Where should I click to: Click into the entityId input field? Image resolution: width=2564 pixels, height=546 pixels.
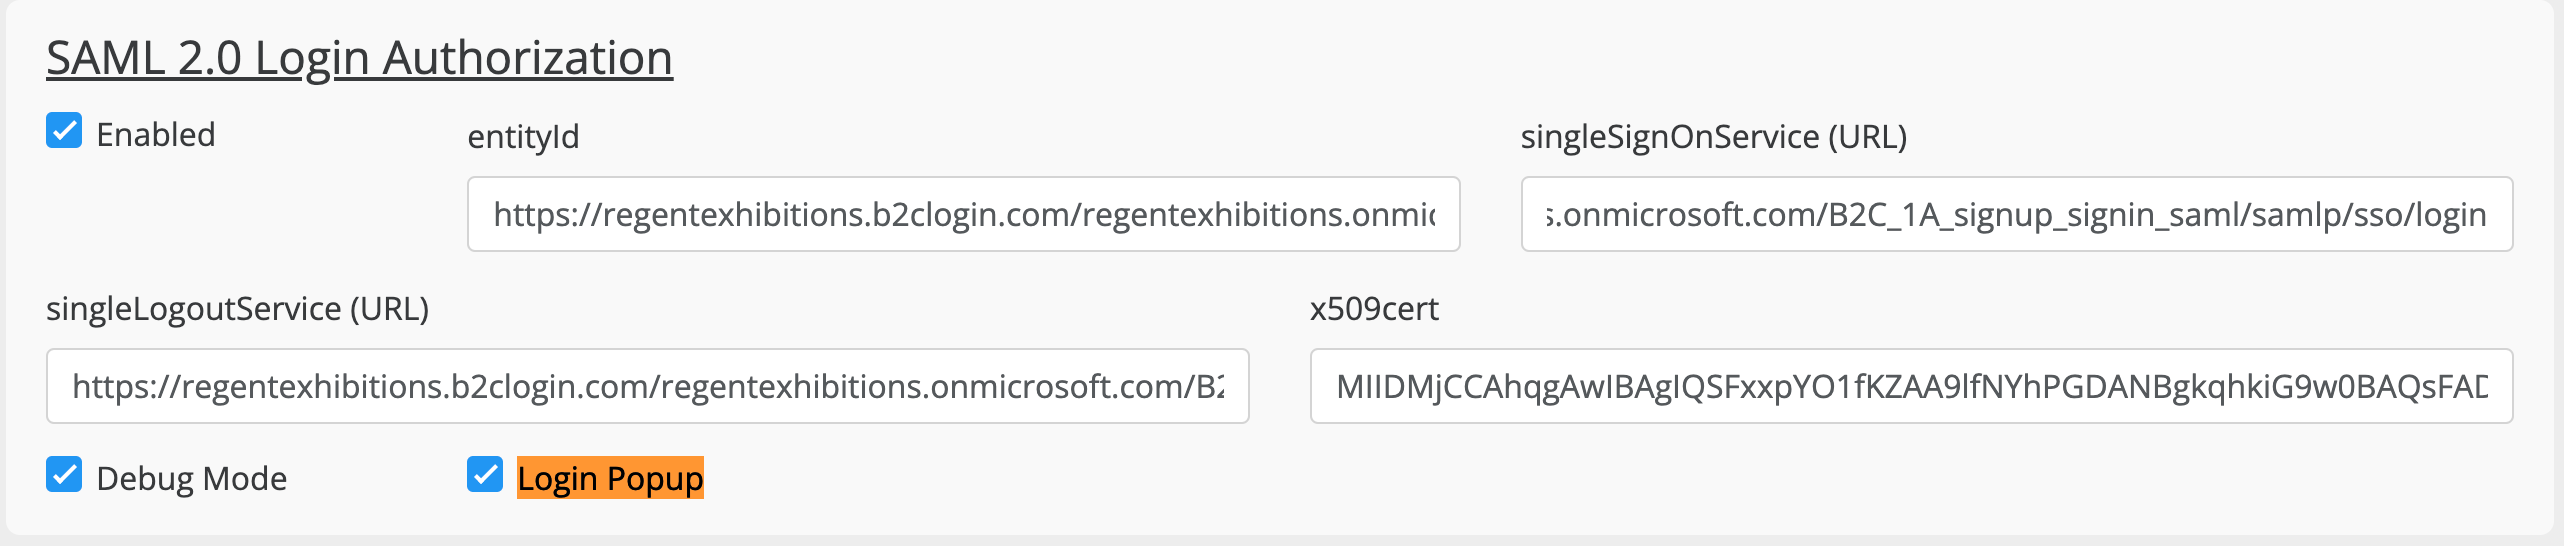point(964,214)
